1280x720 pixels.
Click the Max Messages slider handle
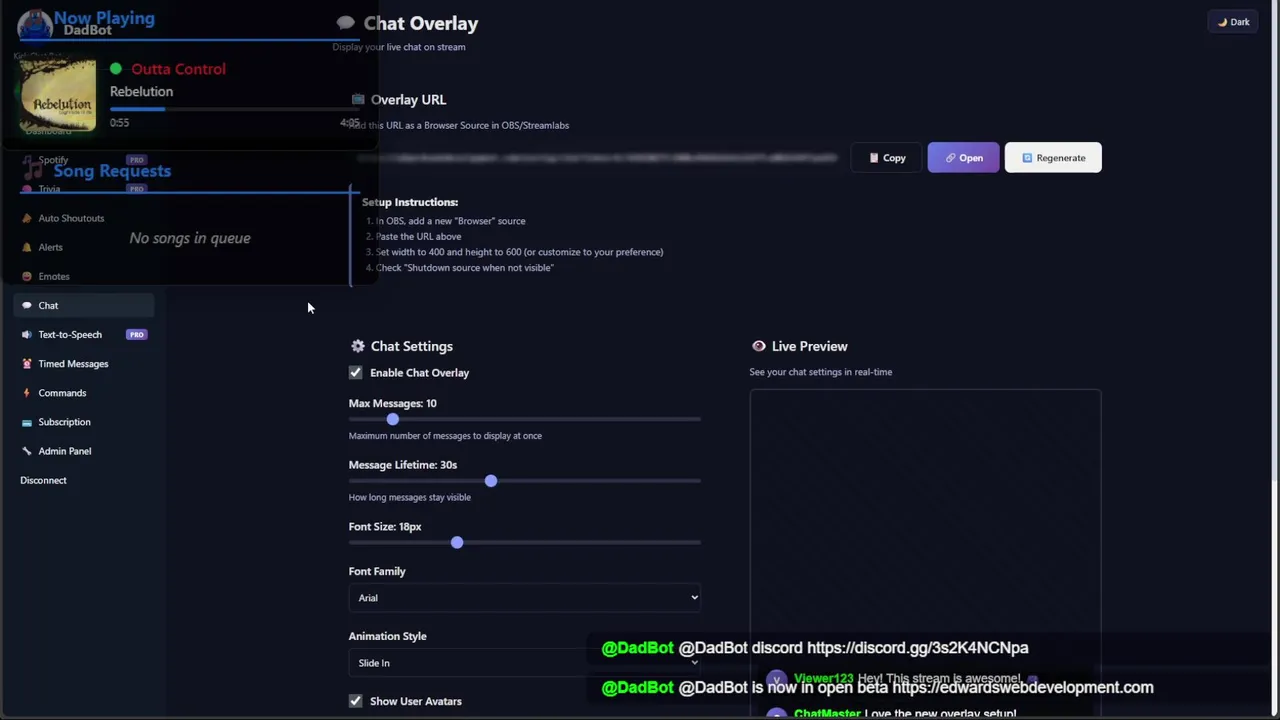393,419
